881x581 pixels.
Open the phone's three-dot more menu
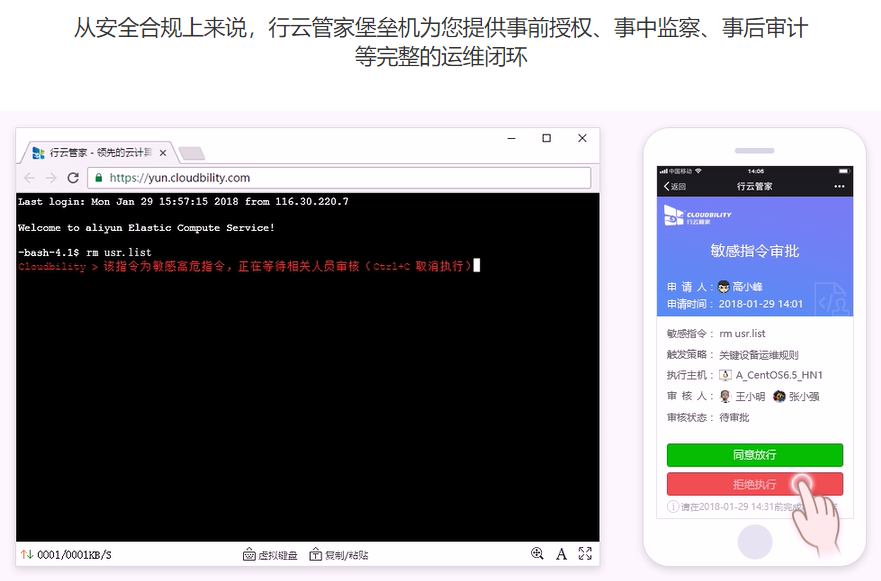(839, 187)
